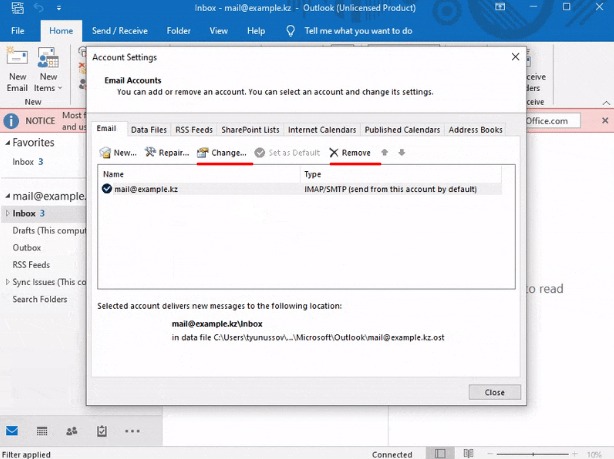The height and width of the screenshot is (459, 614).
Task: Click Send/Receive quick access icon
Action: [x=17, y=7]
